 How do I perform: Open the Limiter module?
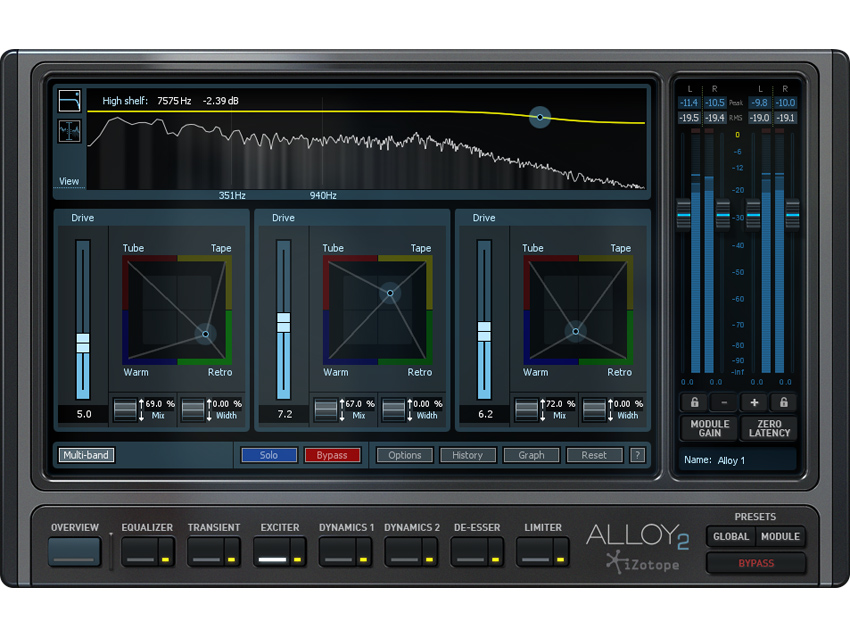pos(536,551)
